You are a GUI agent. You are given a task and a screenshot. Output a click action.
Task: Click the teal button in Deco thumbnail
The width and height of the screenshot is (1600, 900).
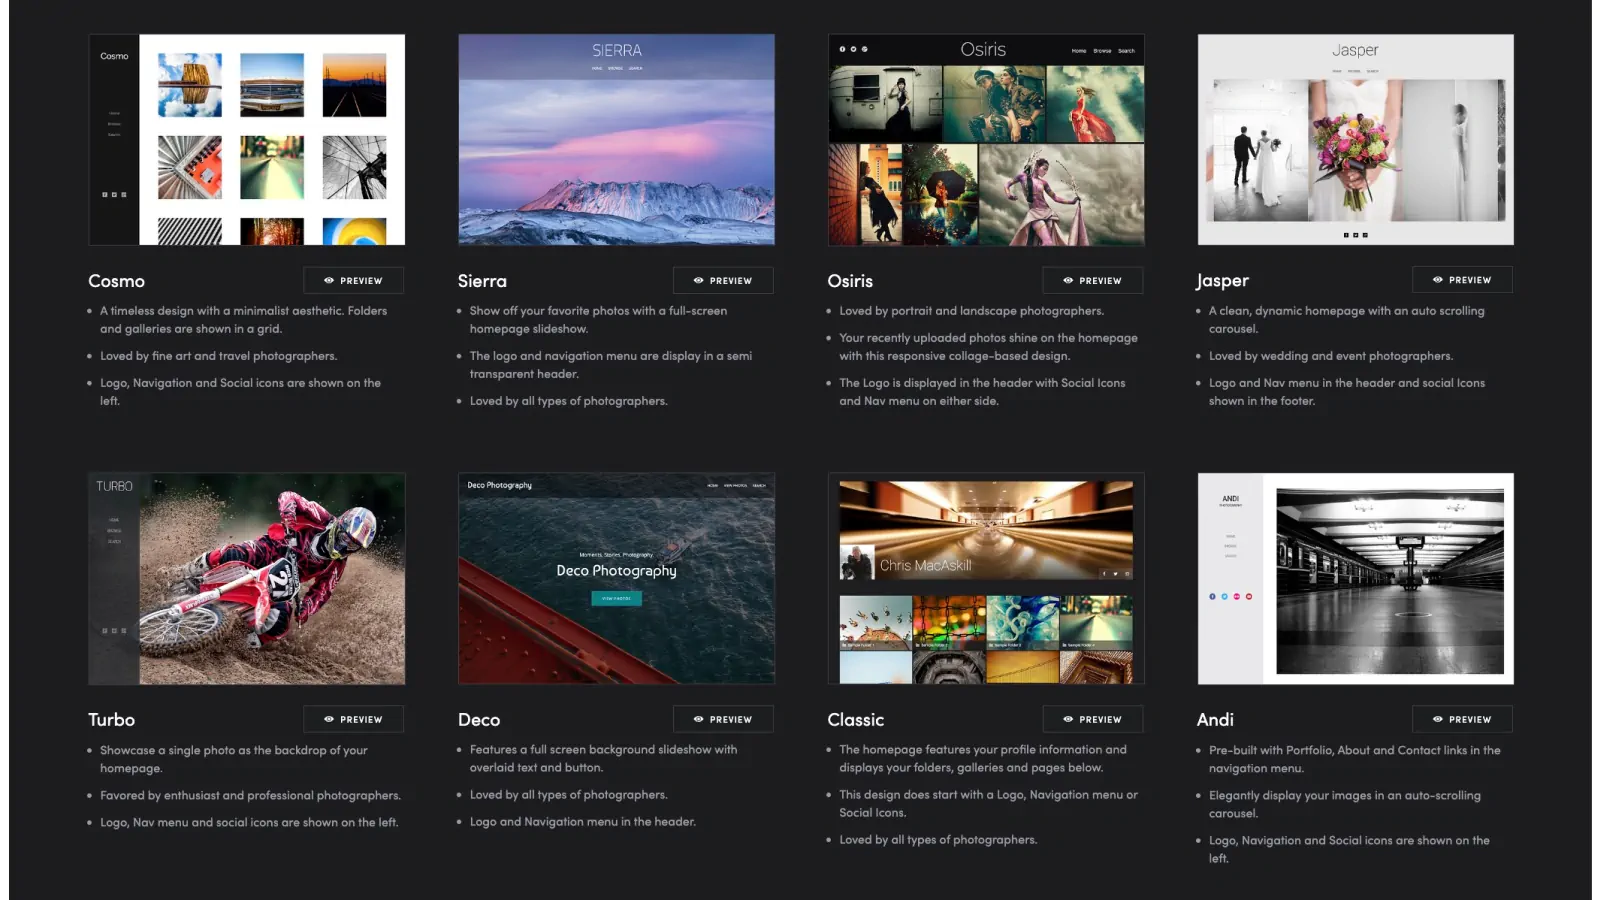coord(616,598)
